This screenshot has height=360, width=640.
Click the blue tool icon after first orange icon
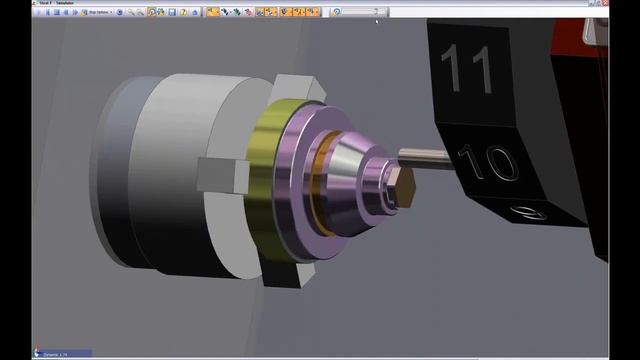pyautogui.click(x=225, y=12)
